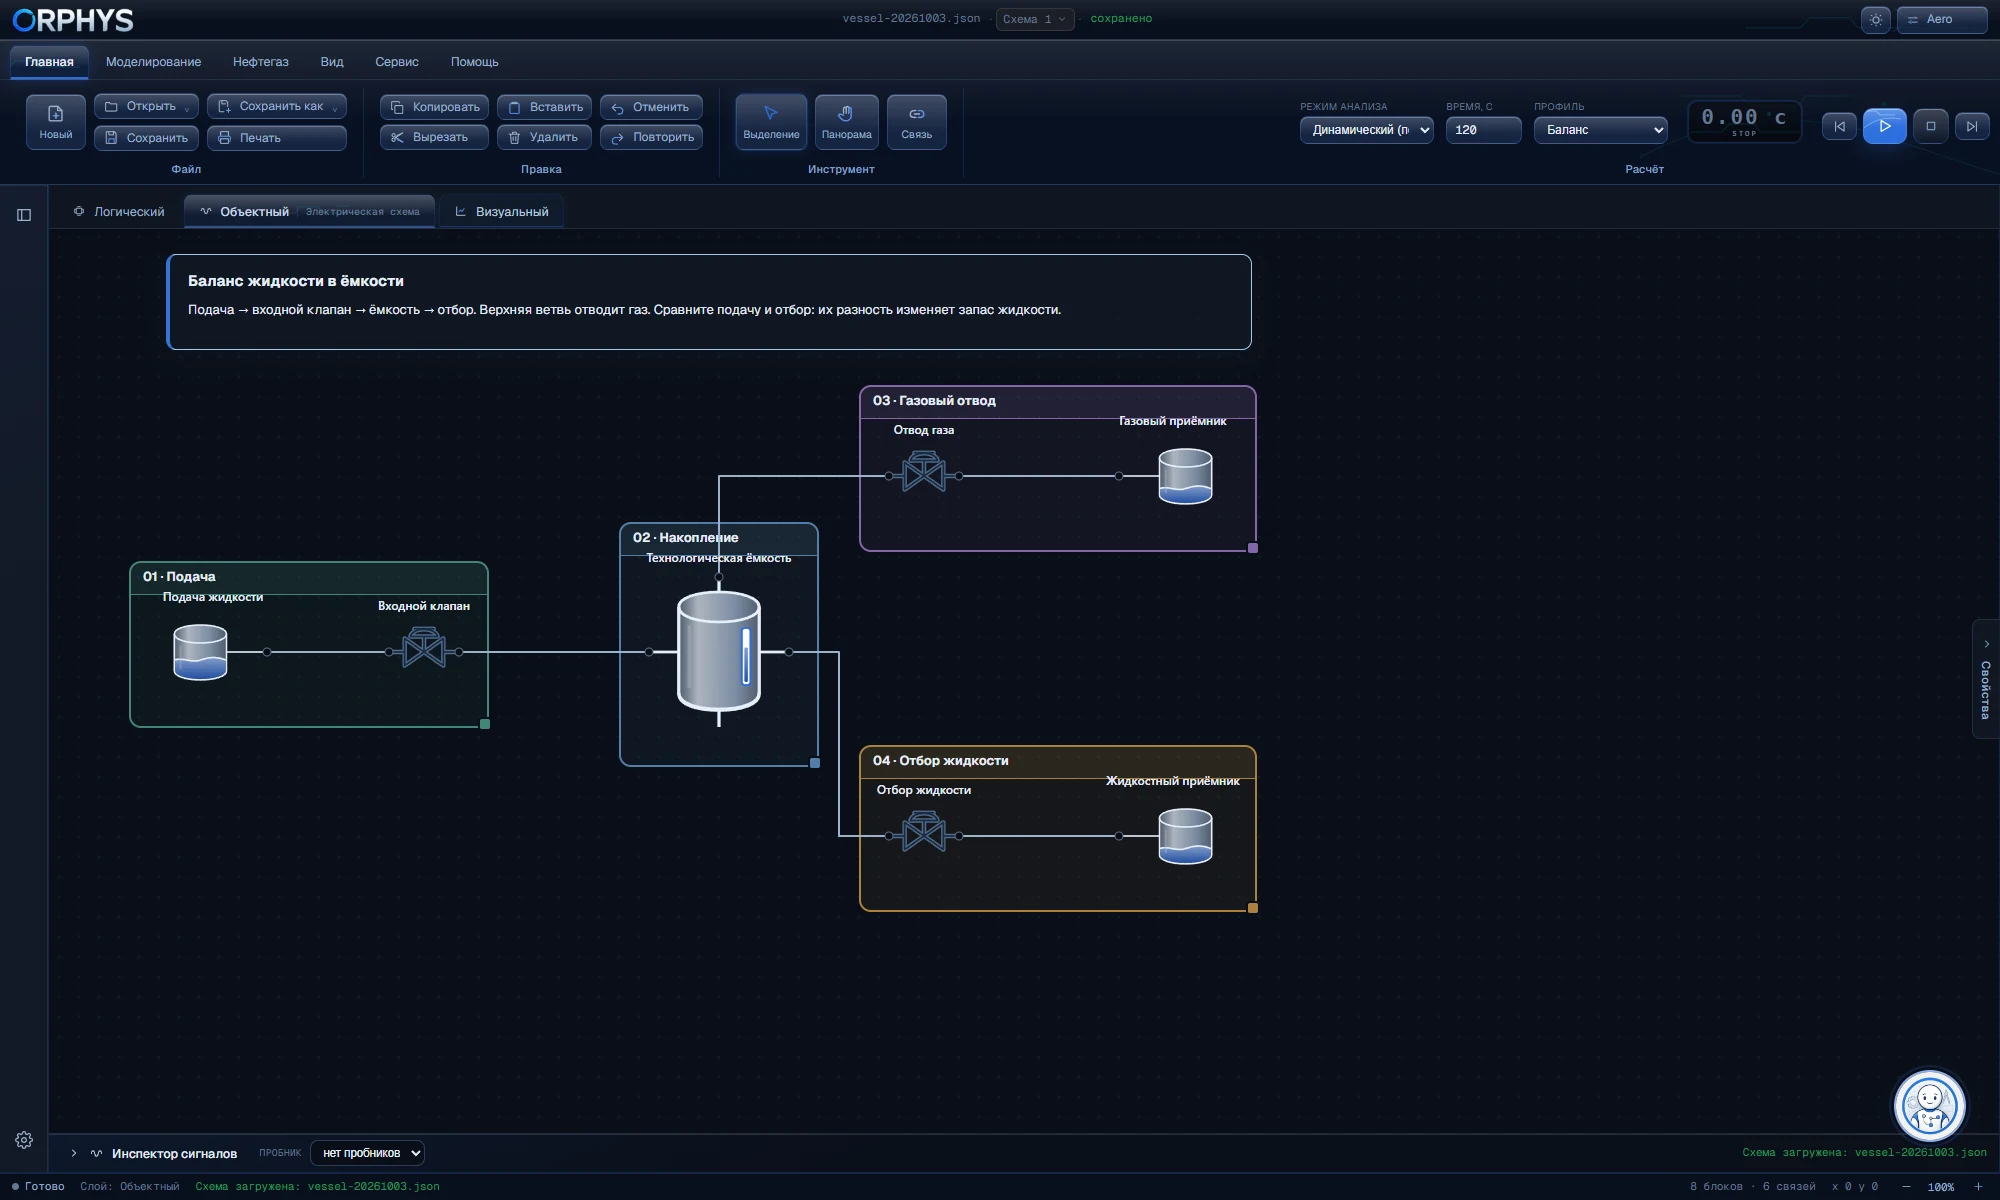Toggle the light/dark theme sun icon

1875,19
